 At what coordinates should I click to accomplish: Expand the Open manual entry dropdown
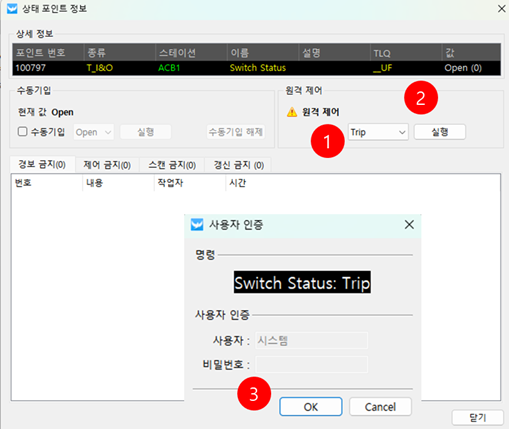(x=93, y=132)
